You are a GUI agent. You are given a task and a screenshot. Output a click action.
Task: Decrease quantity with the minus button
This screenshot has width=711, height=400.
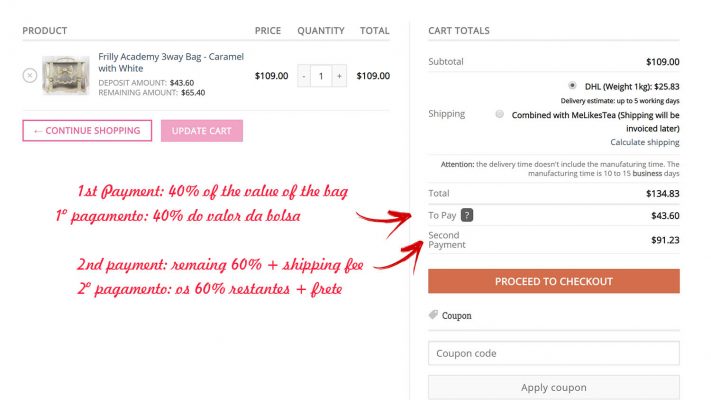[304, 76]
